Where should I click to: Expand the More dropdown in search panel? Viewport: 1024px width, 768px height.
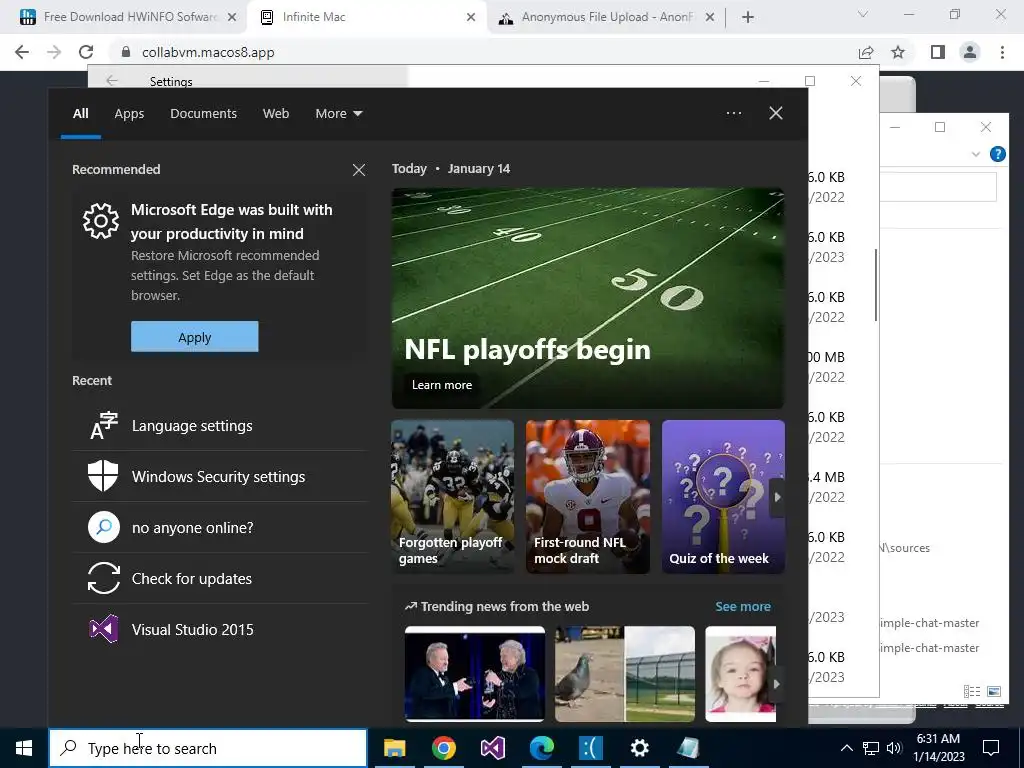338,114
